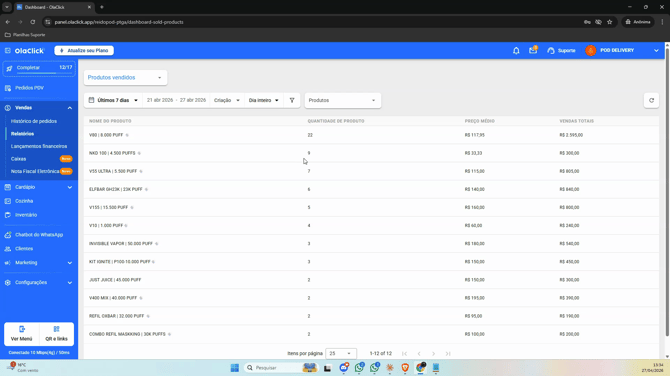Click info icon next to V80 | 8.000 PUFF

click(127, 135)
